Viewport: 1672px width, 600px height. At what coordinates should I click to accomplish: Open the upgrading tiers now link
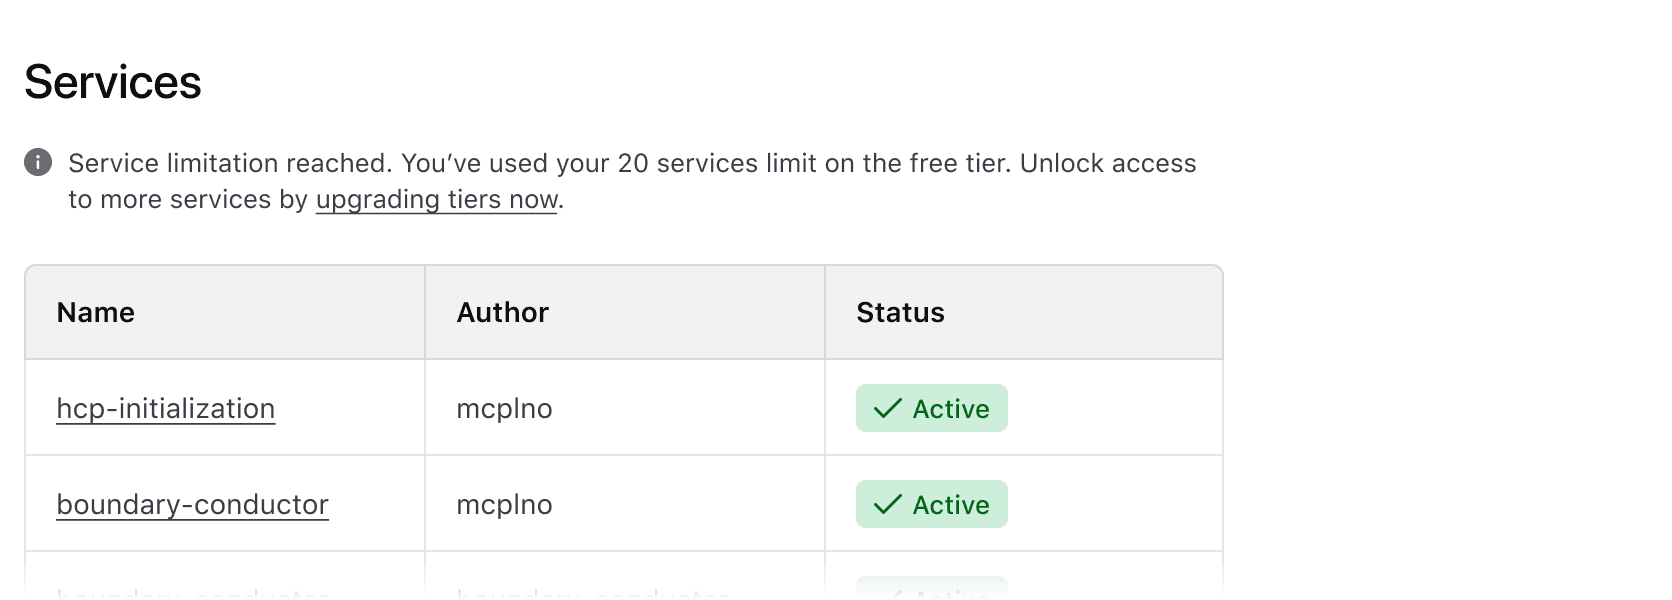point(436,199)
